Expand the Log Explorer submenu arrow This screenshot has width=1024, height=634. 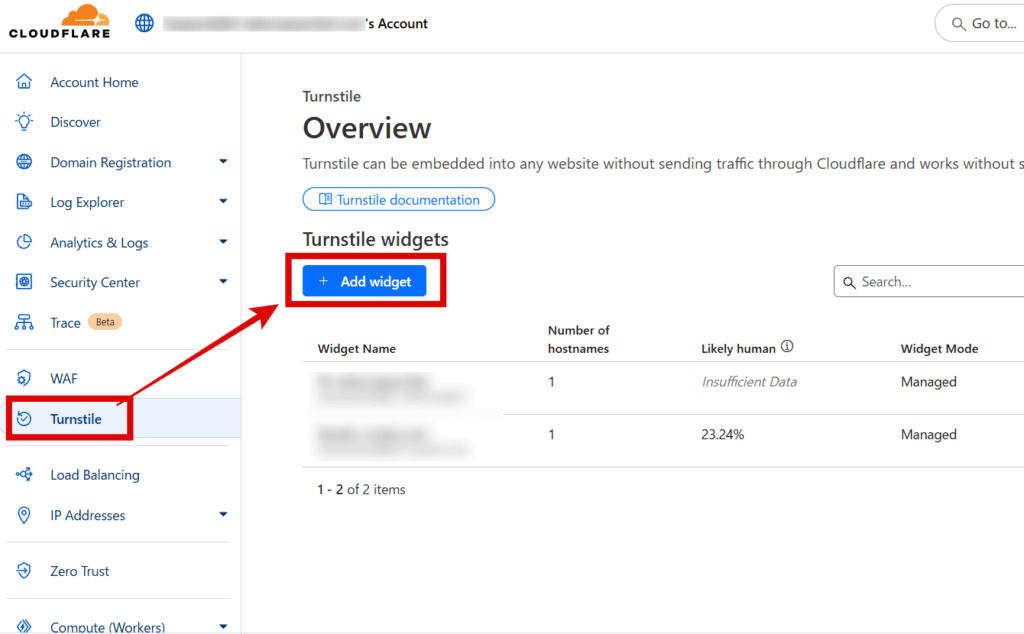tap(223, 202)
